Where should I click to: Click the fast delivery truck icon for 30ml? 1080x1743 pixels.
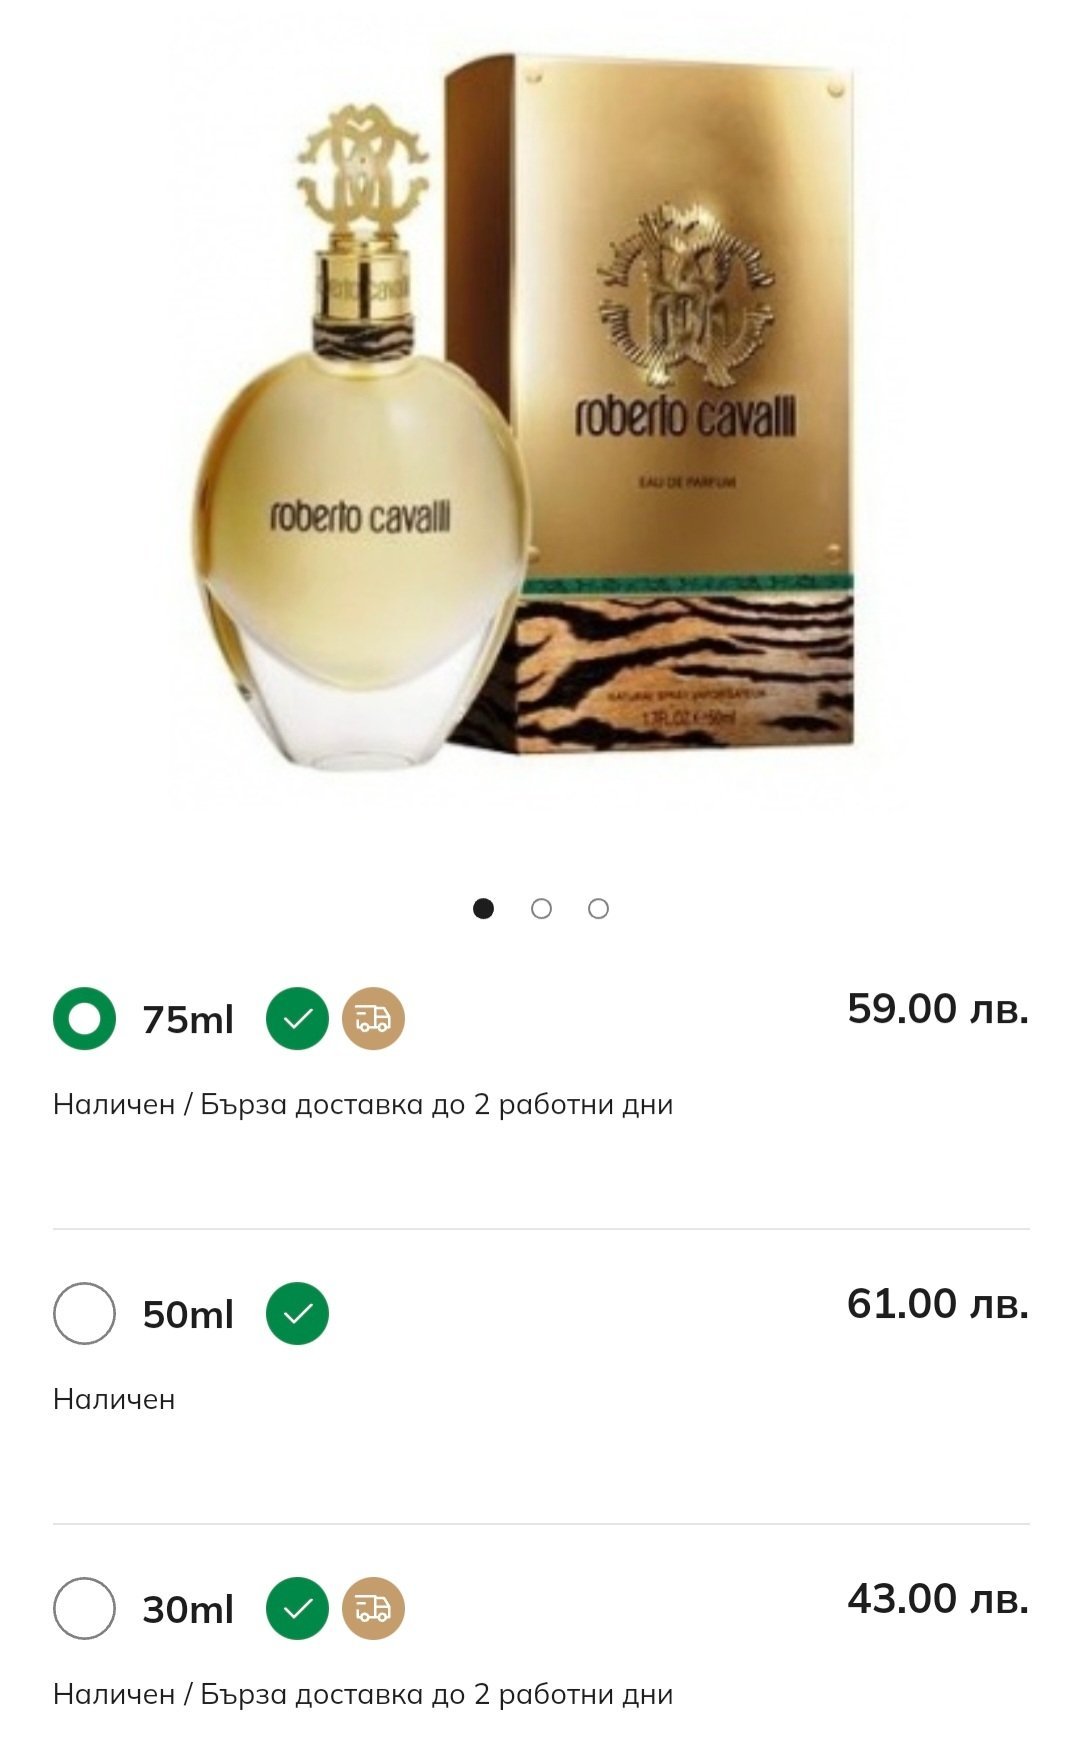pos(373,1608)
